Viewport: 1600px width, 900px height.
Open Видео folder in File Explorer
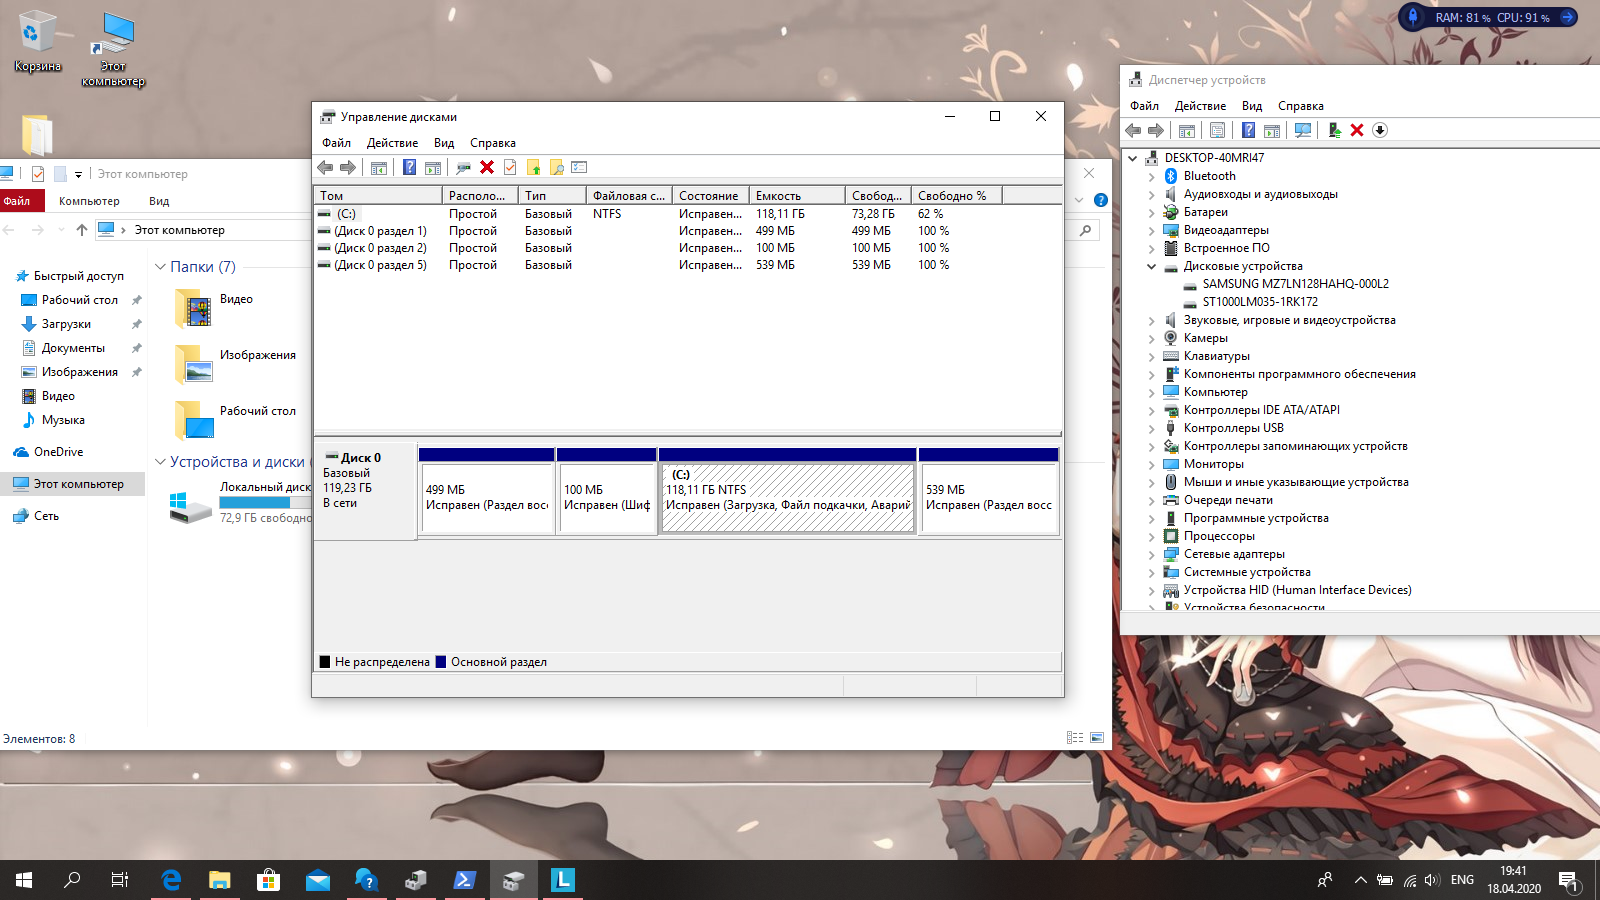pos(214,308)
